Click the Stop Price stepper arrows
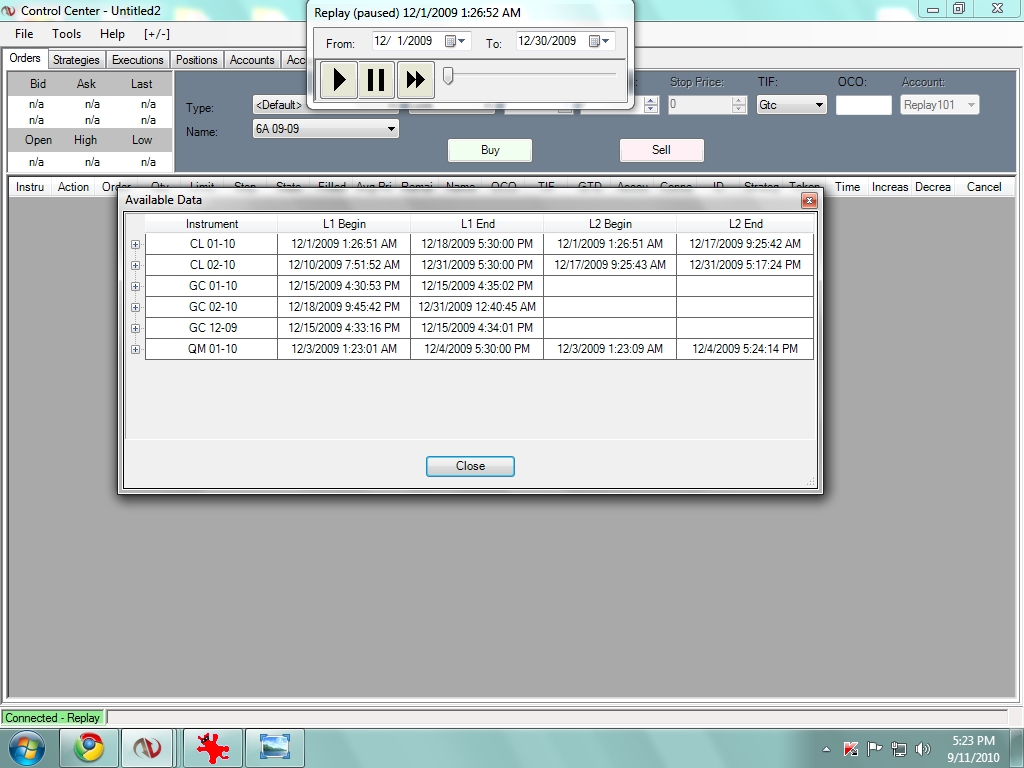The height and width of the screenshot is (768, 1024). 739,105
